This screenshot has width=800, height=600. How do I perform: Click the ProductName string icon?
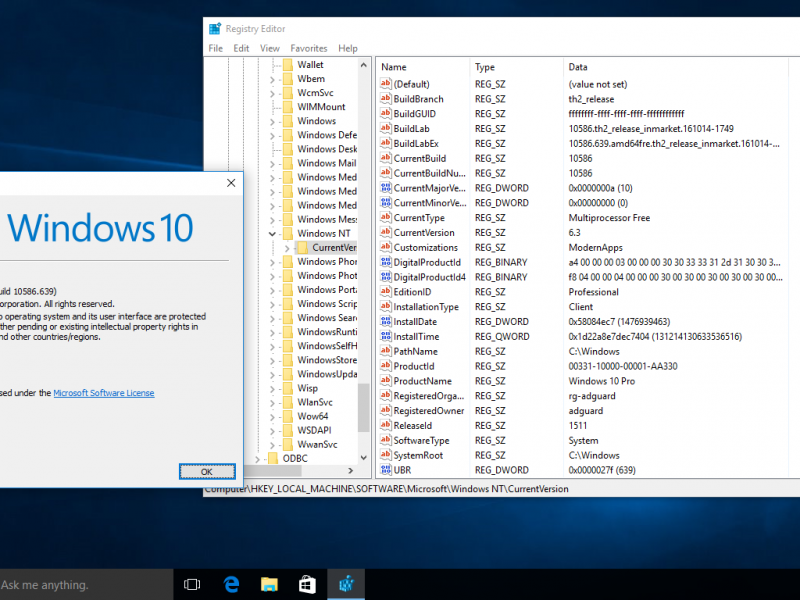[x=386, y=381]
